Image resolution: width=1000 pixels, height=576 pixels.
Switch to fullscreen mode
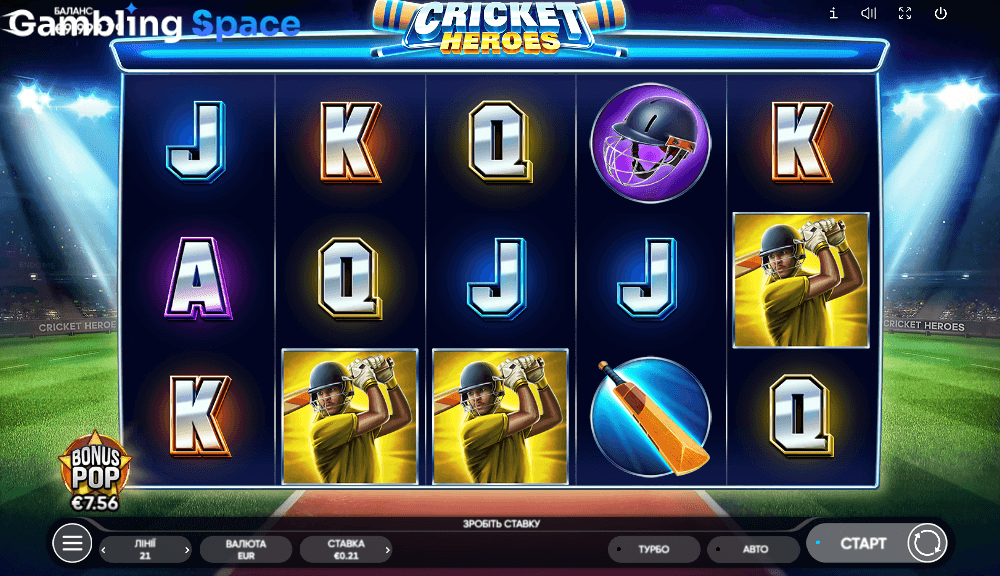point(905,13)
